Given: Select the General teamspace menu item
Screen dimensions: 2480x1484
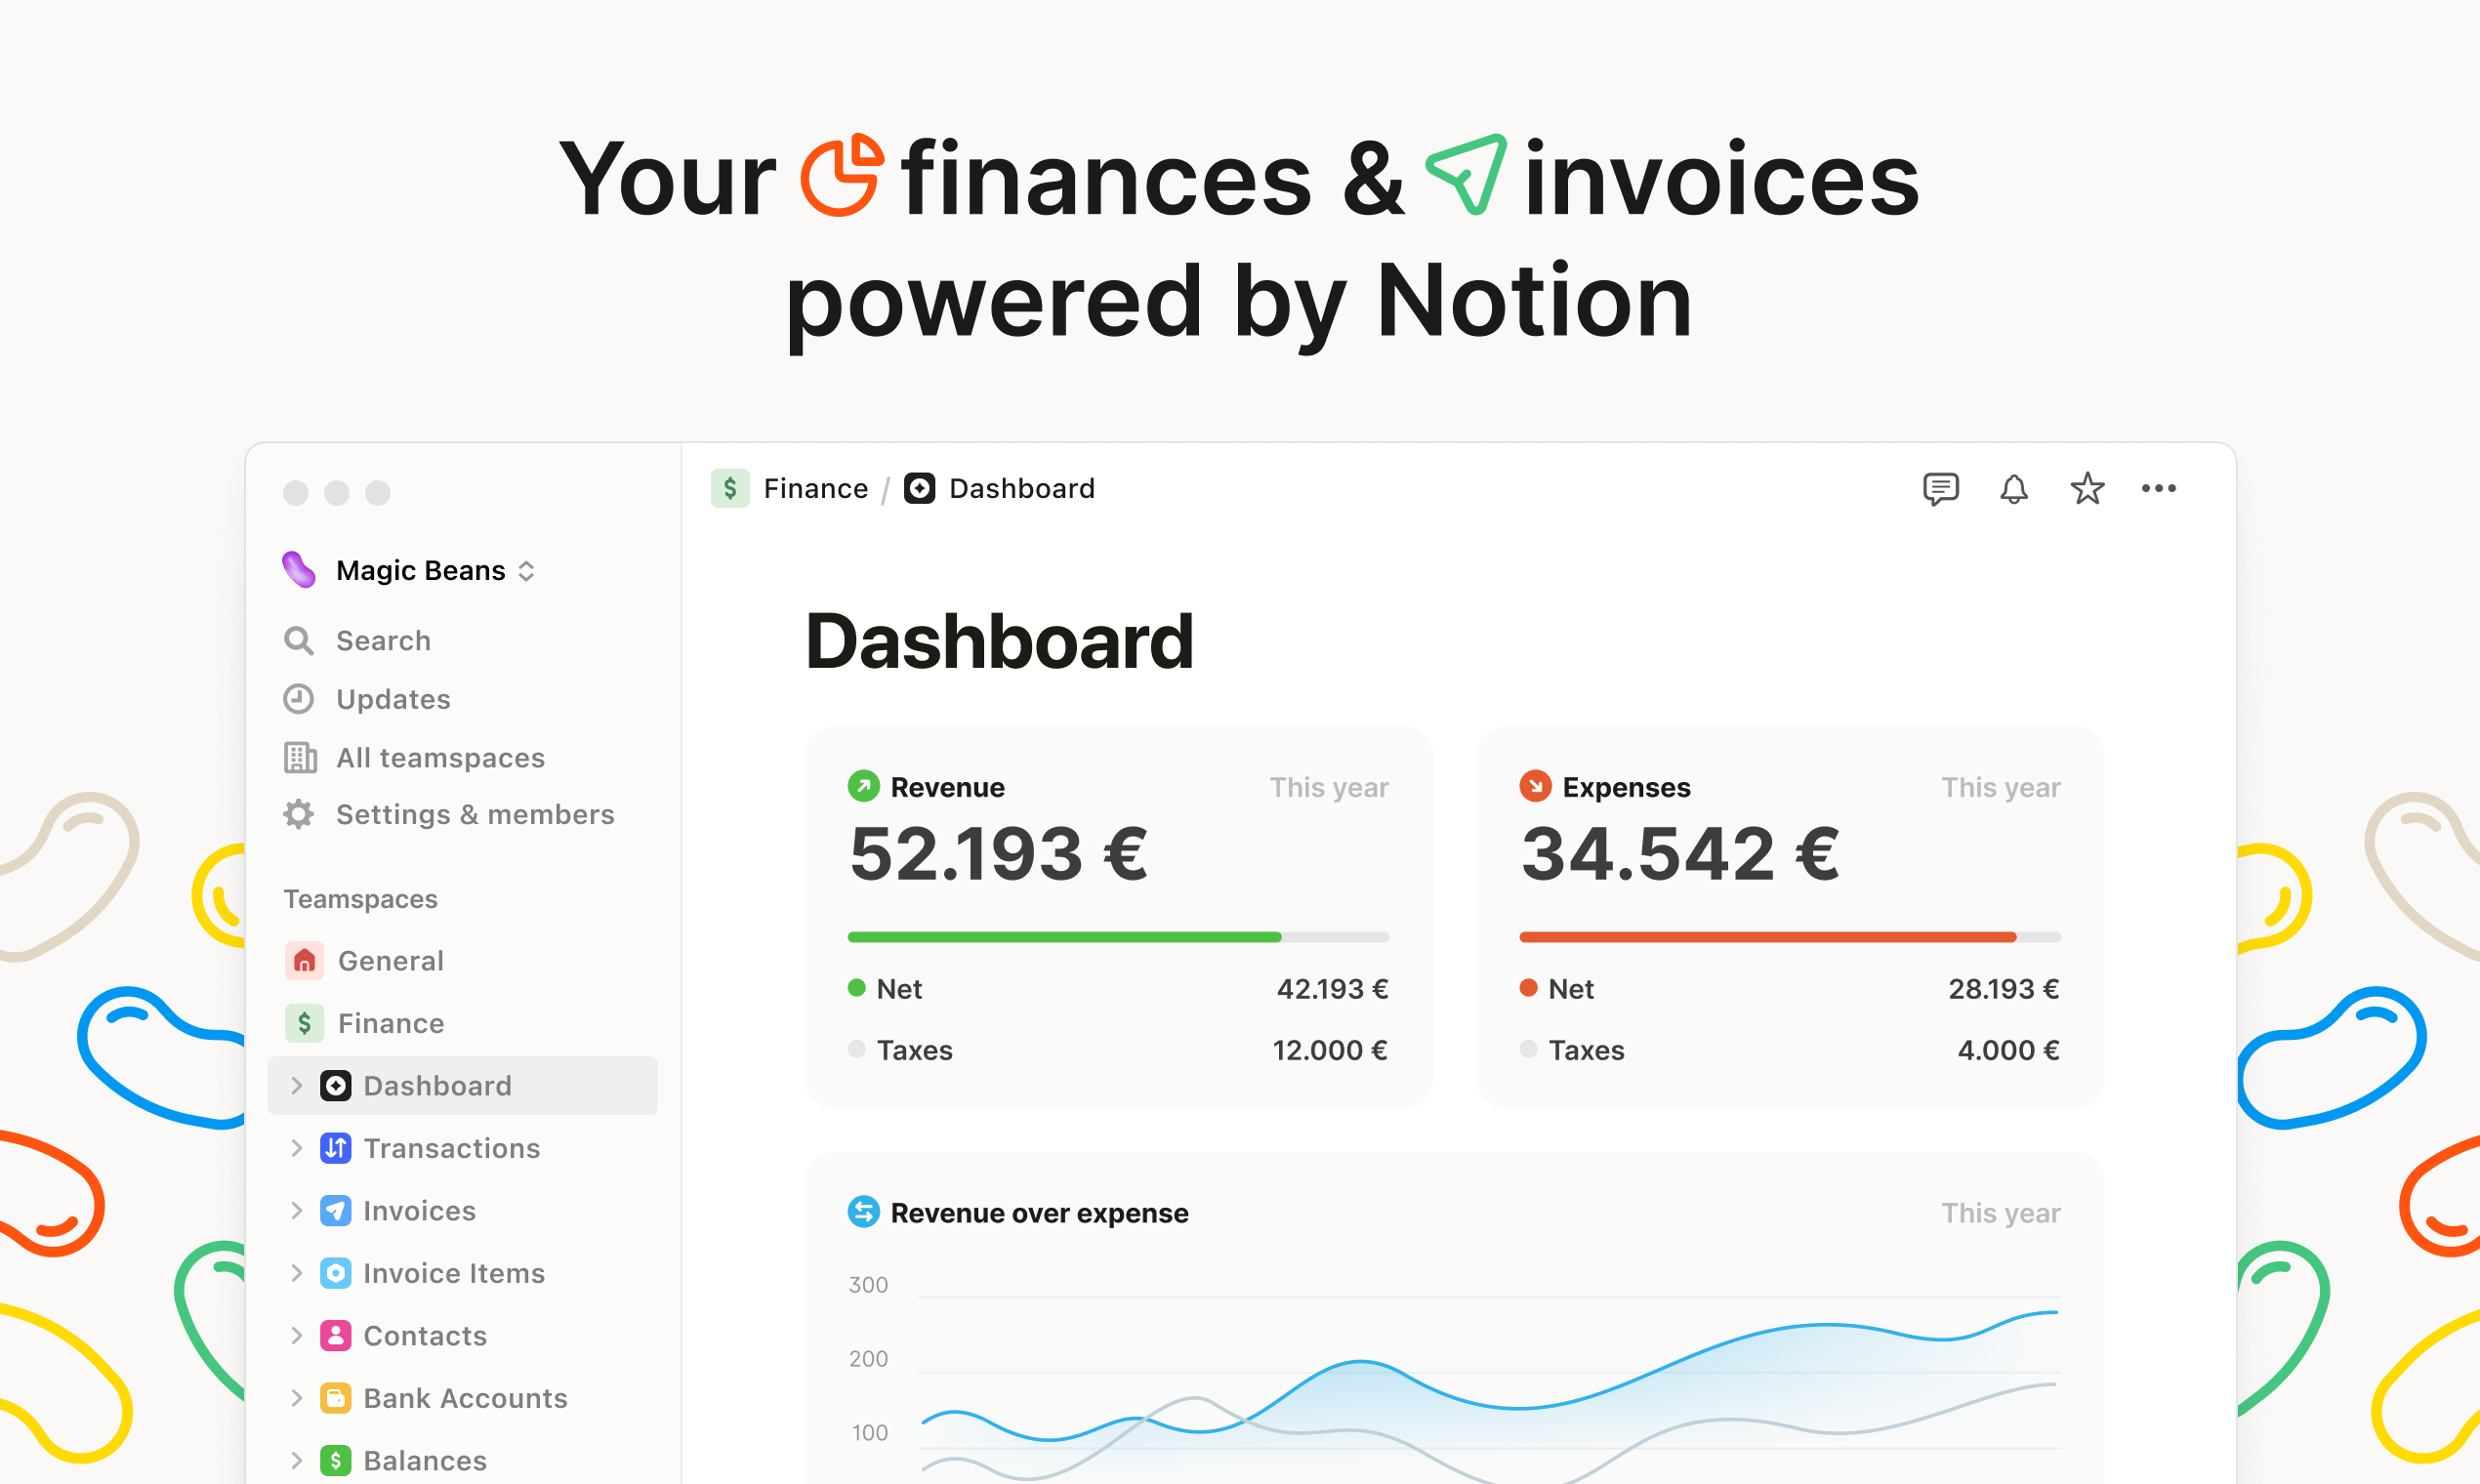Looking at the screenshot, I should [x=393, y=961].
